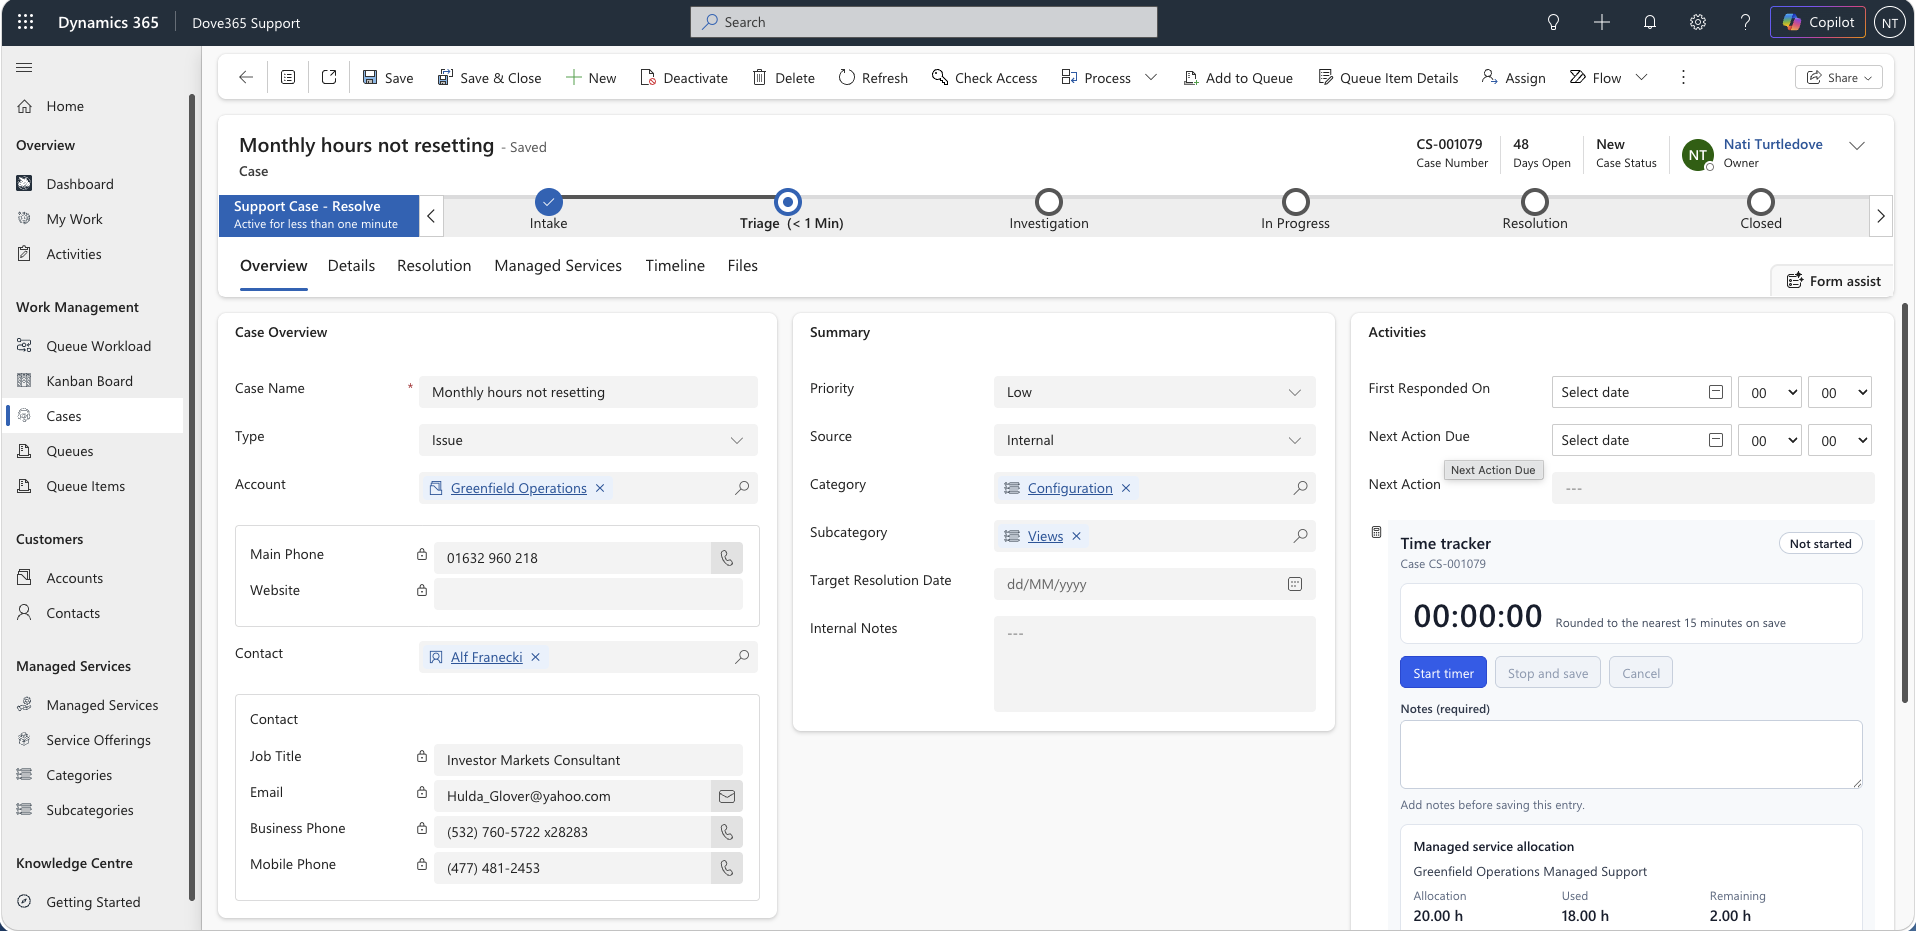Click Add to Queue
The height and width of the screenshot is (931, 1916).
pyautogui.click(x=1238, y=77)
